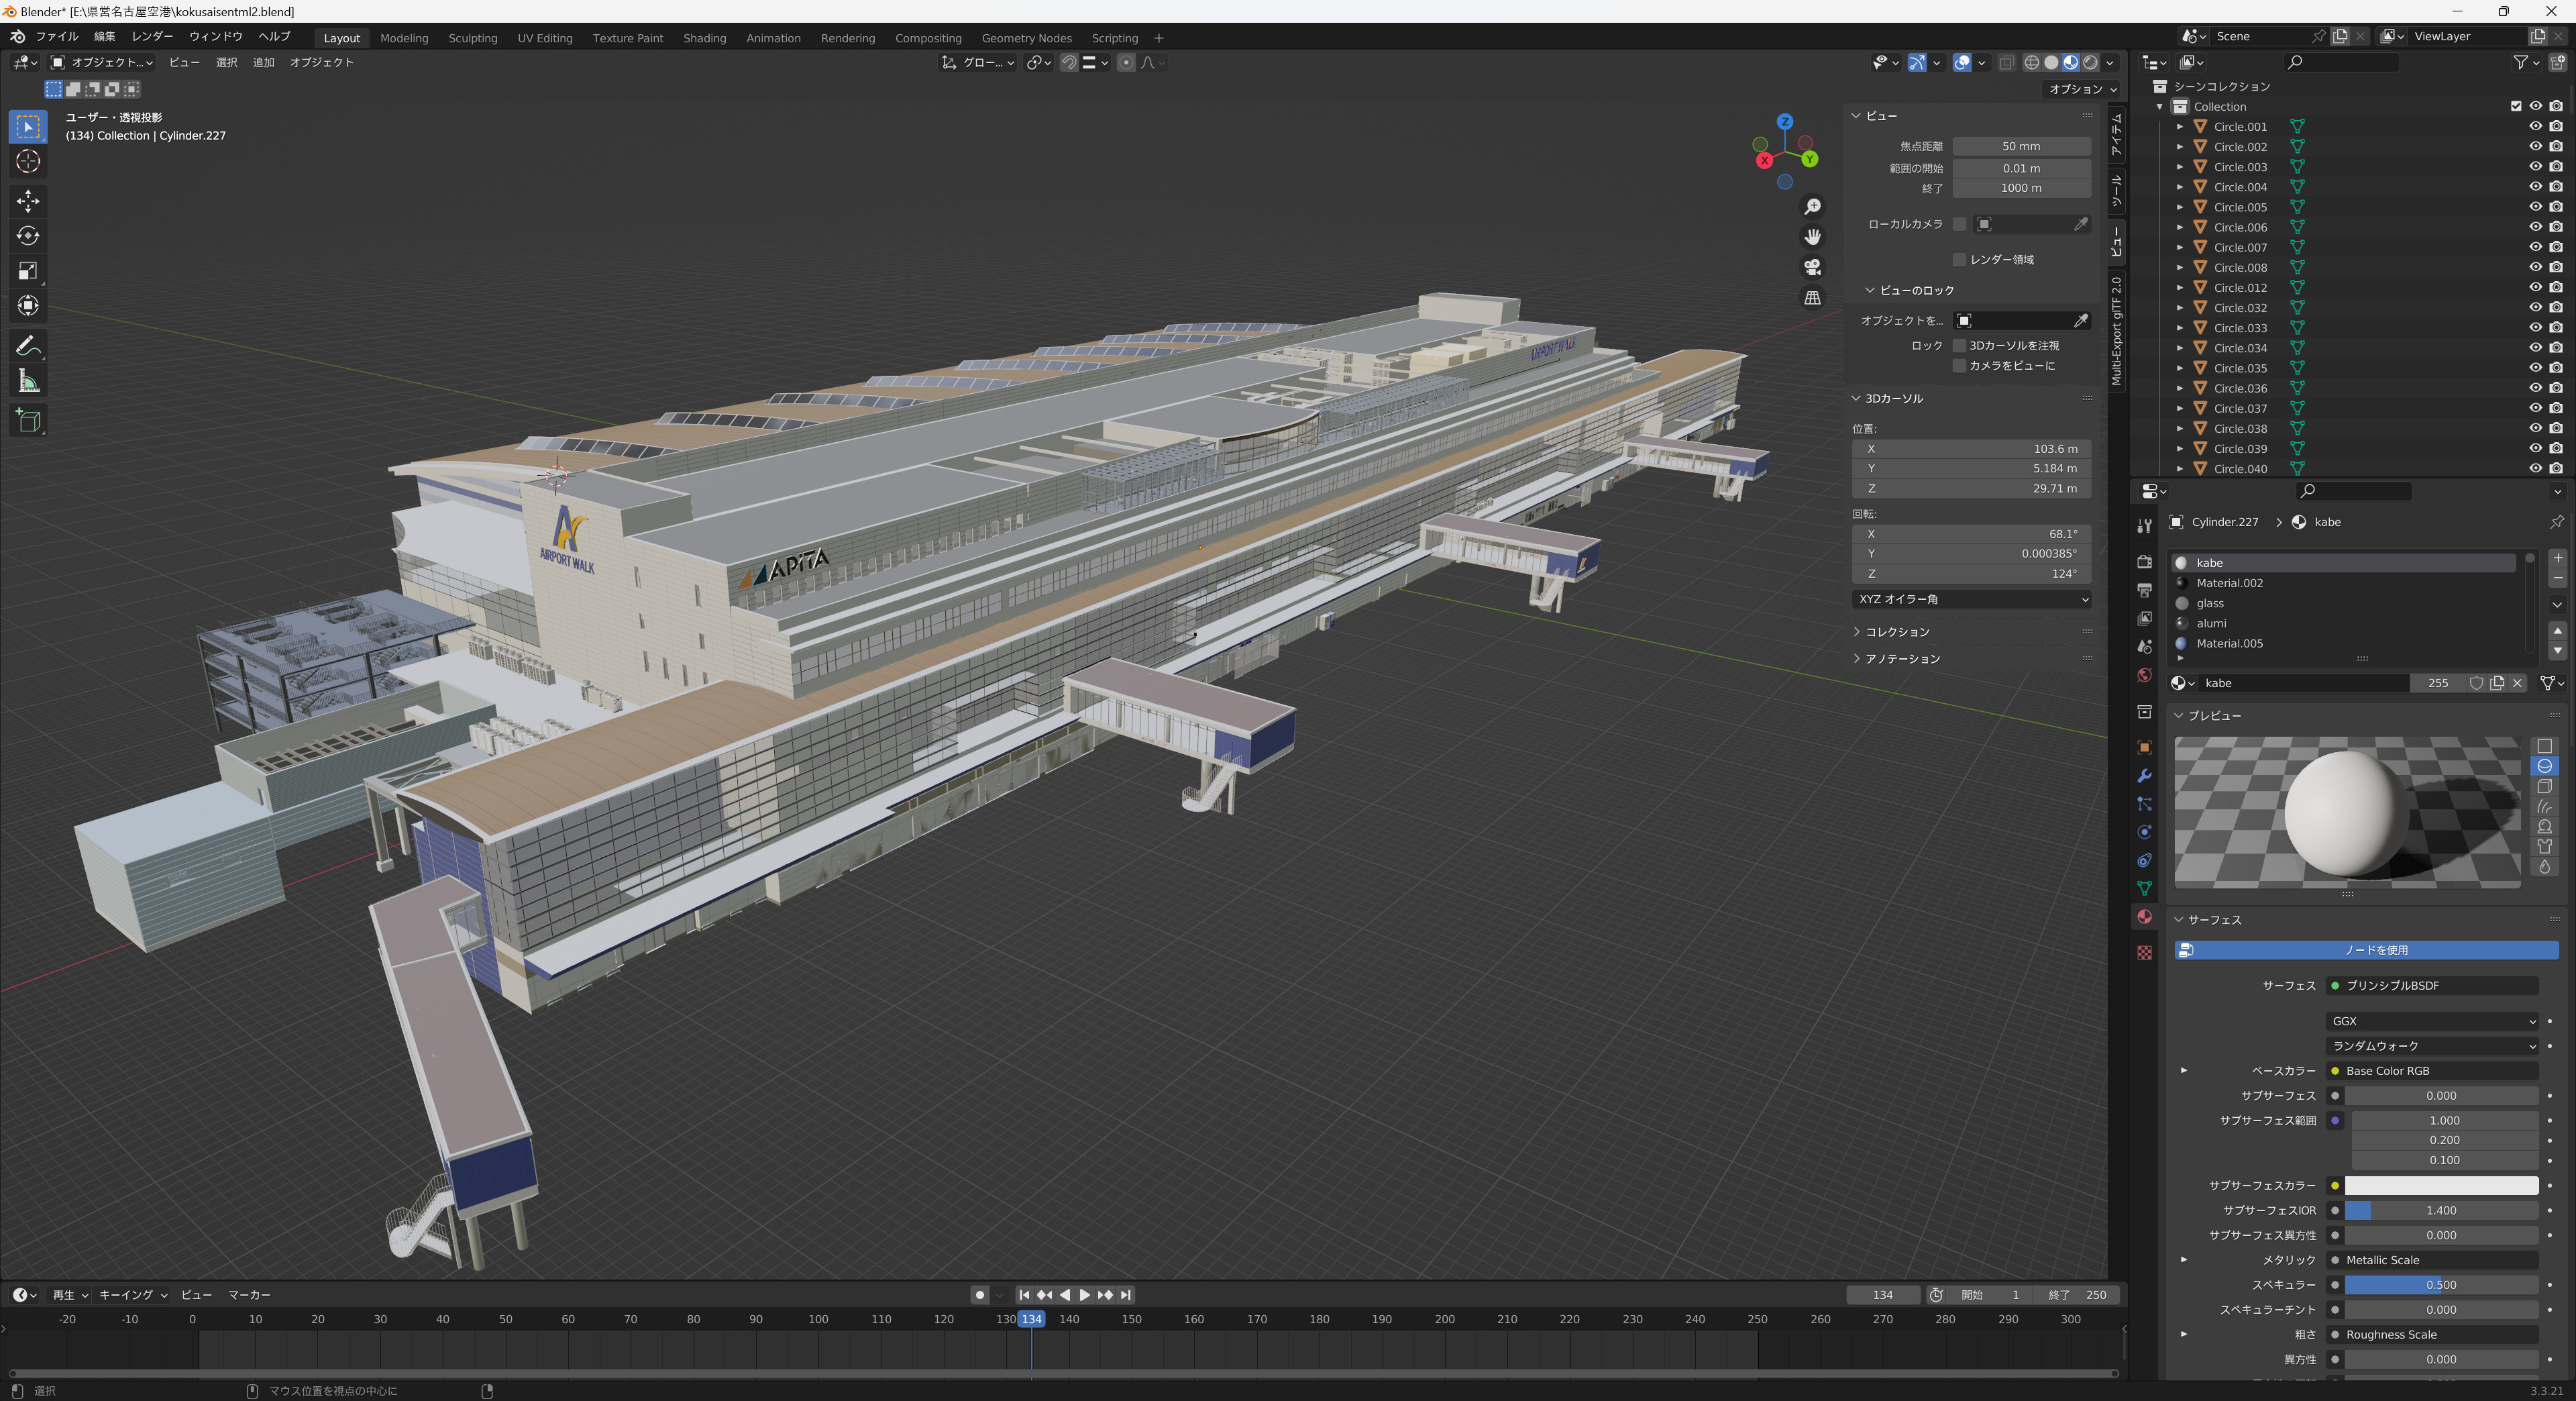Select the Move tool in left toolbar
The height and width of the screenshot is (1401, 2576).
point(28,200)
